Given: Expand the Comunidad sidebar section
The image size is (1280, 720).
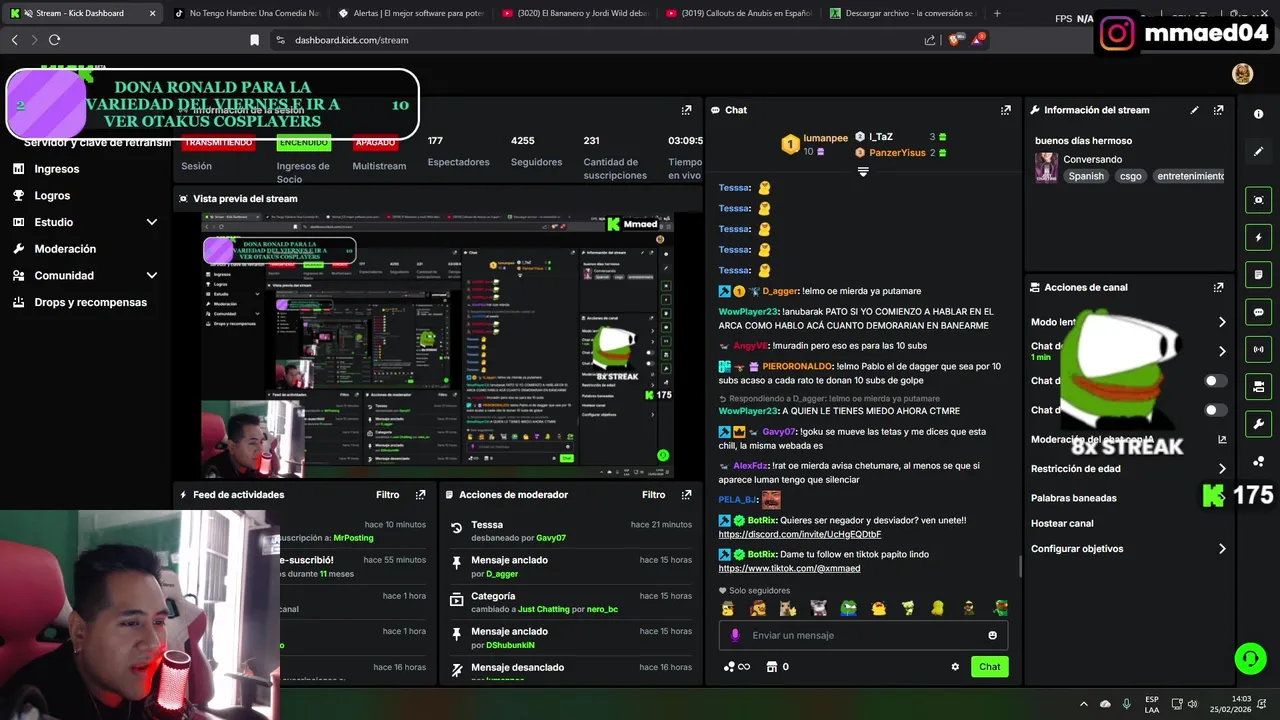Looking at the screenshot, I should (x=152, y=275).
